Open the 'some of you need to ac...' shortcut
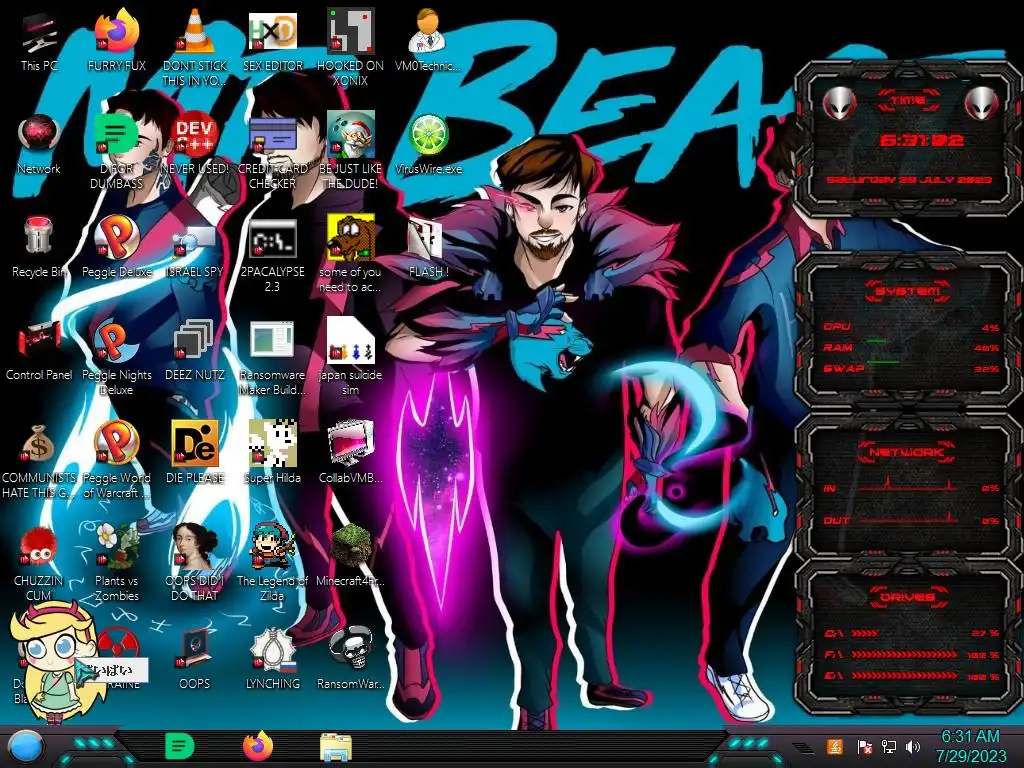This screenshot has width=1024, height=768. [351, 237]
